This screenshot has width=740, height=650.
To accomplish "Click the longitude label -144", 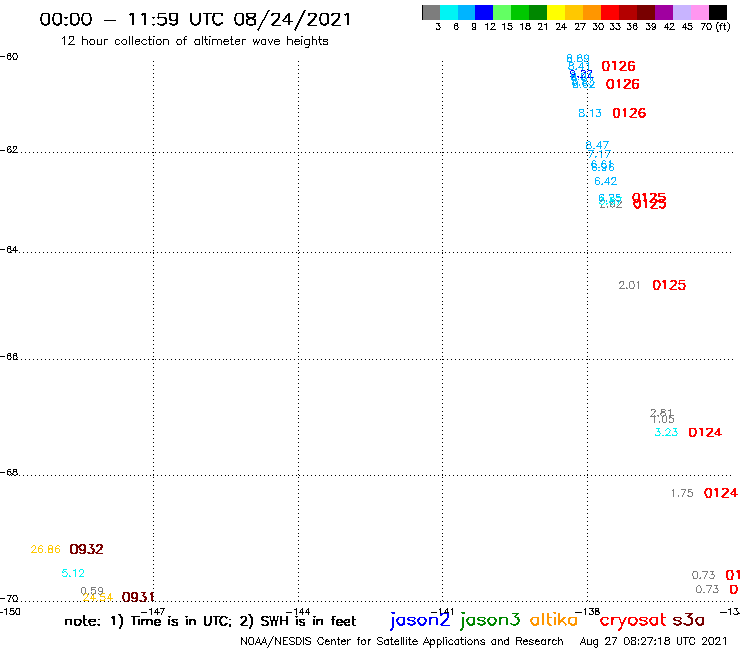I will point(298,612).
